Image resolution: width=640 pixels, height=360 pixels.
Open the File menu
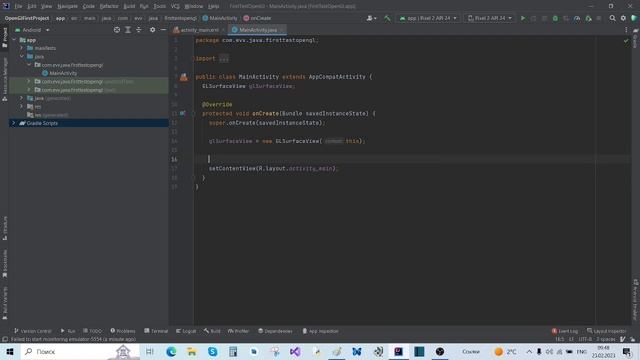tap(18, 6)
